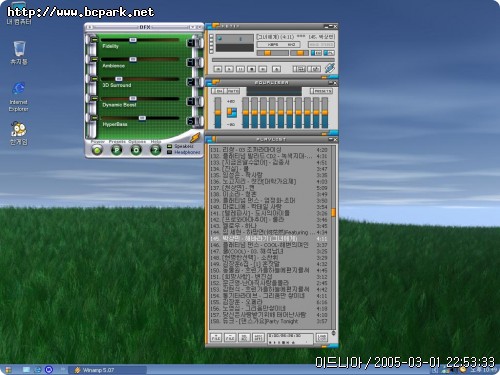Stop playback in Winamp main window
This screenshot has height=375, width=500.
[252, 69]
